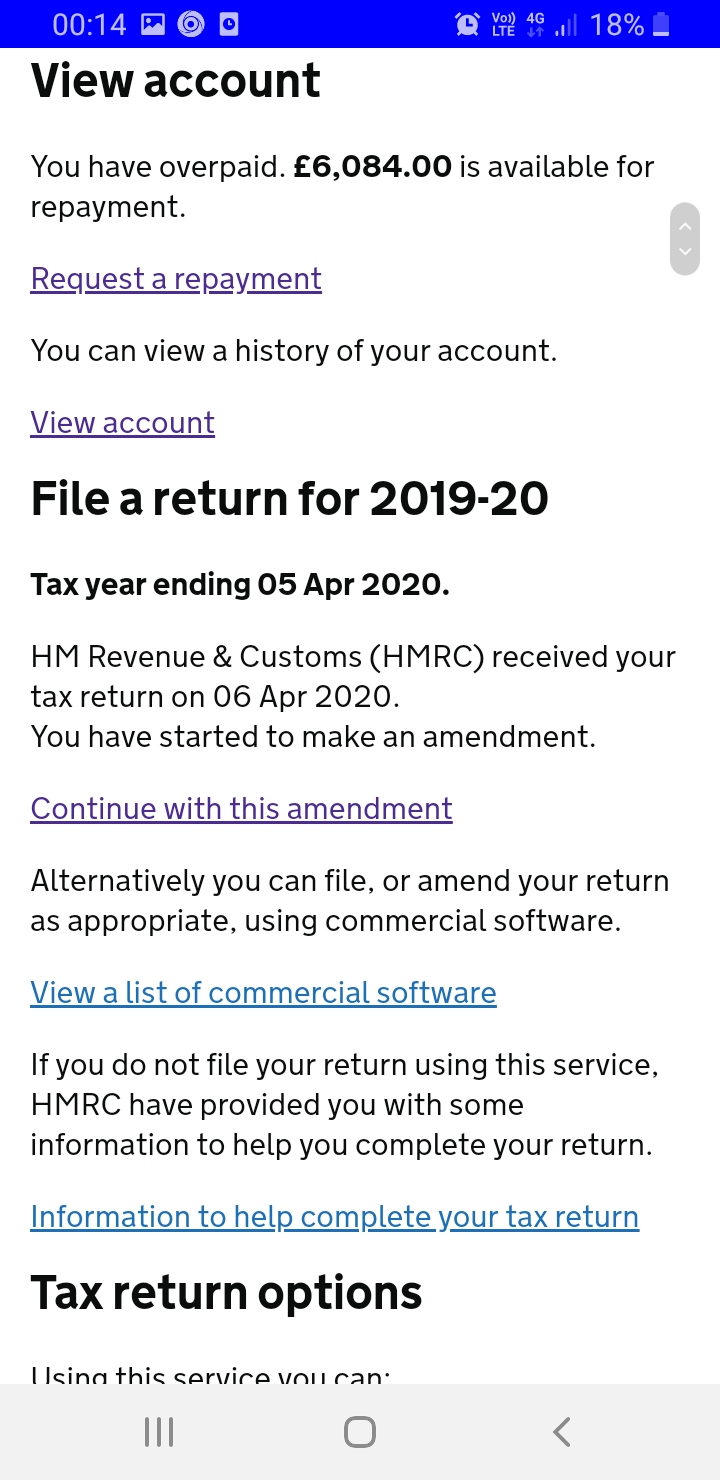Open Information to help complete your tax return

pyautogui.click(x=334, y=1216)
